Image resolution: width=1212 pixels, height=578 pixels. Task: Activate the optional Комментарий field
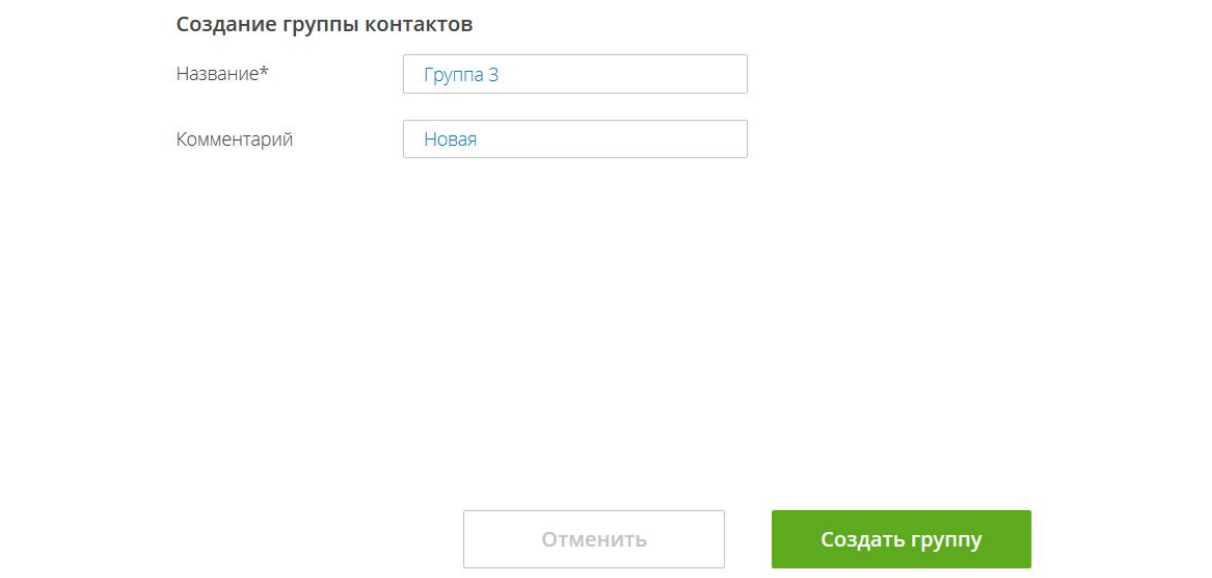point(575,139)
